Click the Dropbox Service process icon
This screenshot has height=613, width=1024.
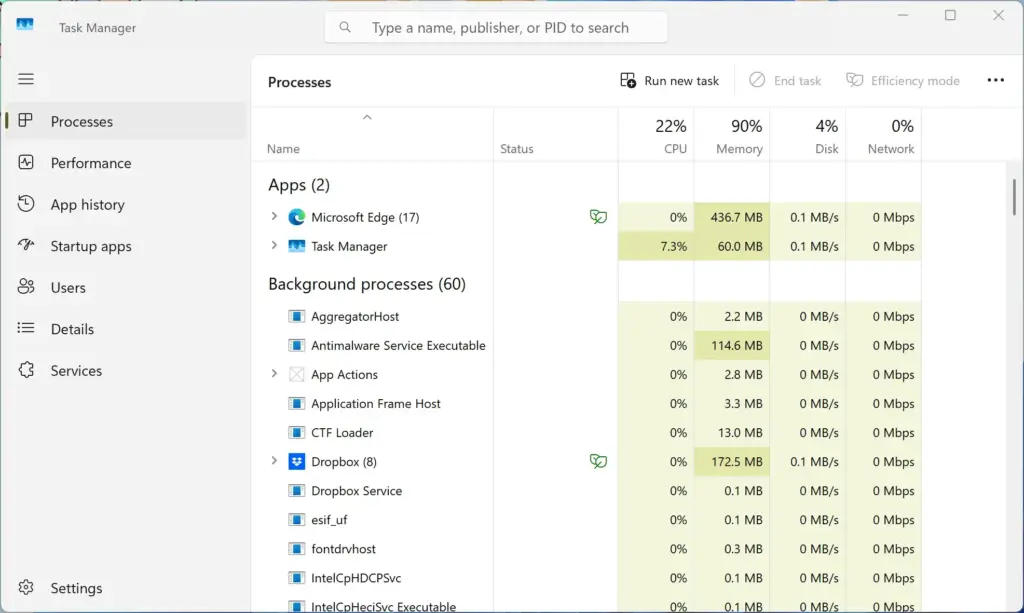click(x=296, y=490)
